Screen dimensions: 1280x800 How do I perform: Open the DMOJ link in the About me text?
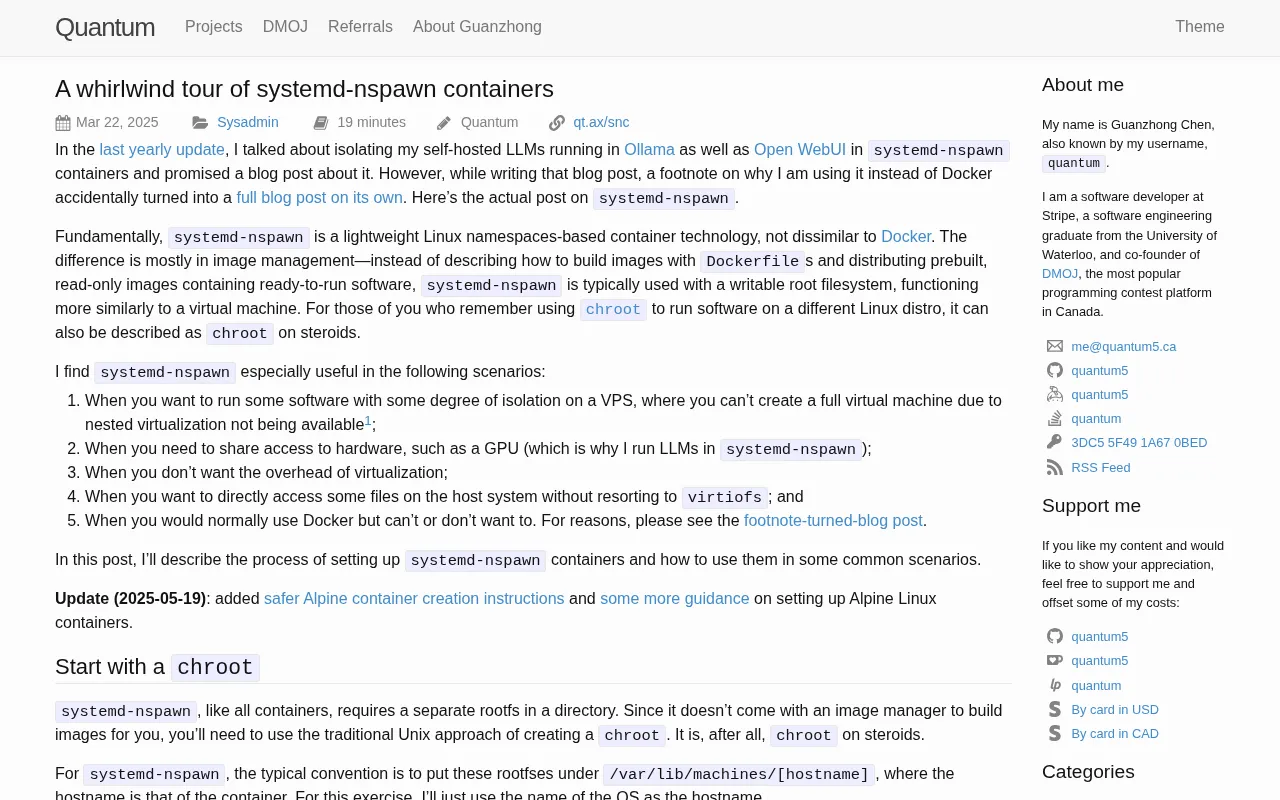(x=1060, y=273)
